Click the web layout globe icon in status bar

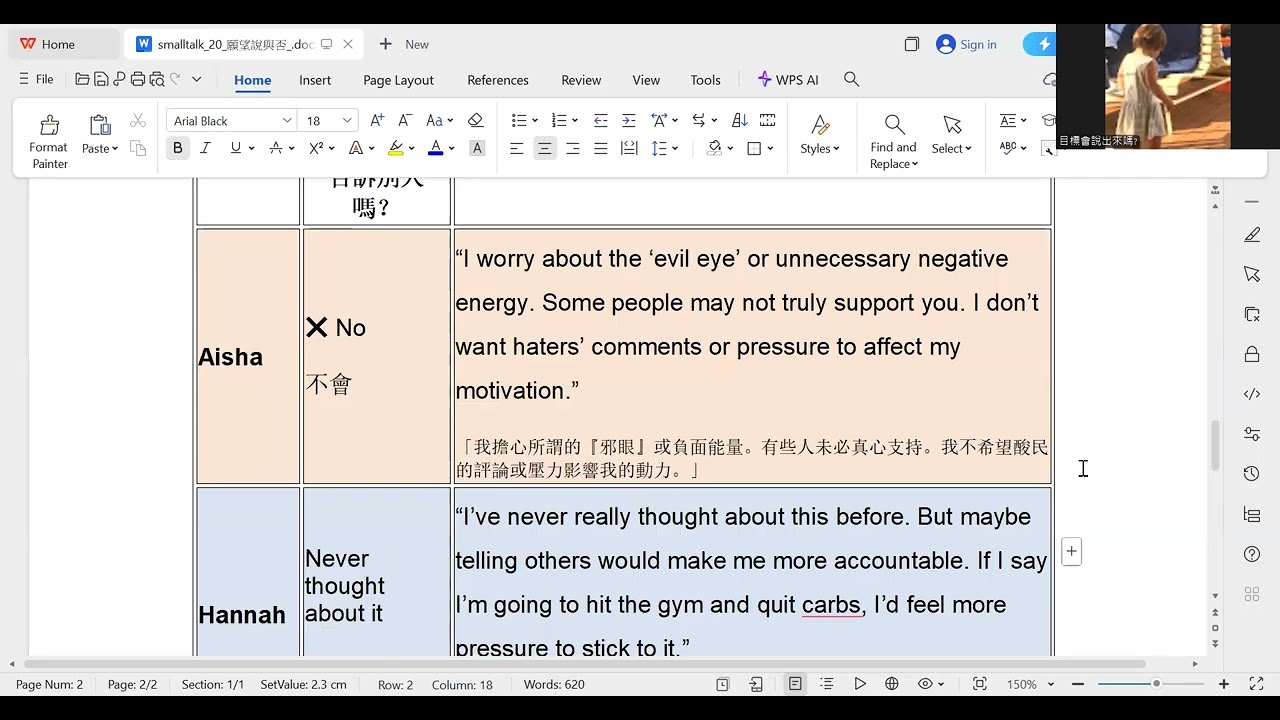point(892,684)
